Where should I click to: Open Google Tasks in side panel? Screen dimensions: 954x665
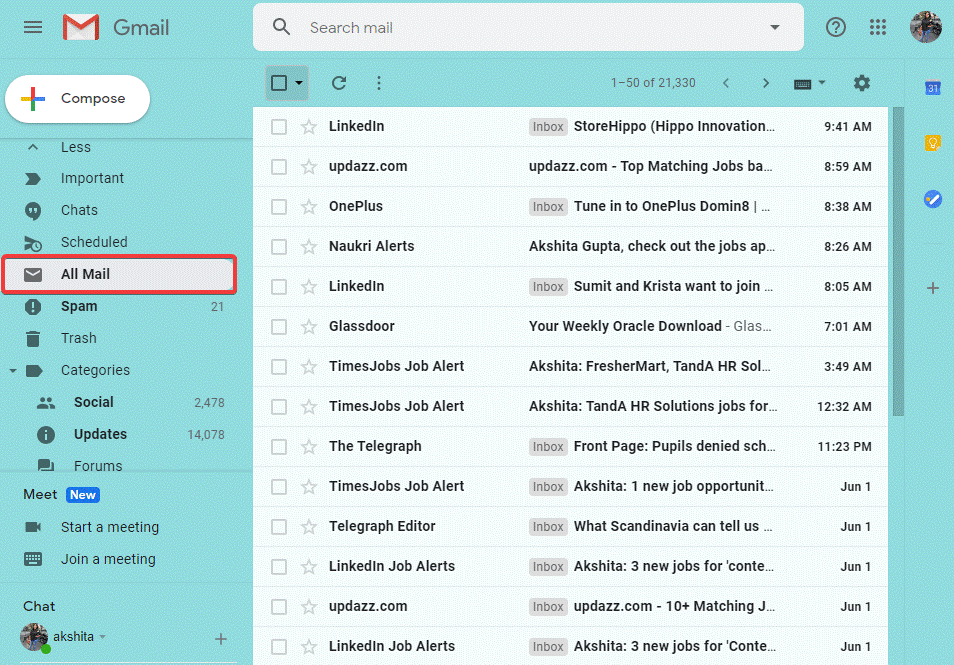point(932,199)
